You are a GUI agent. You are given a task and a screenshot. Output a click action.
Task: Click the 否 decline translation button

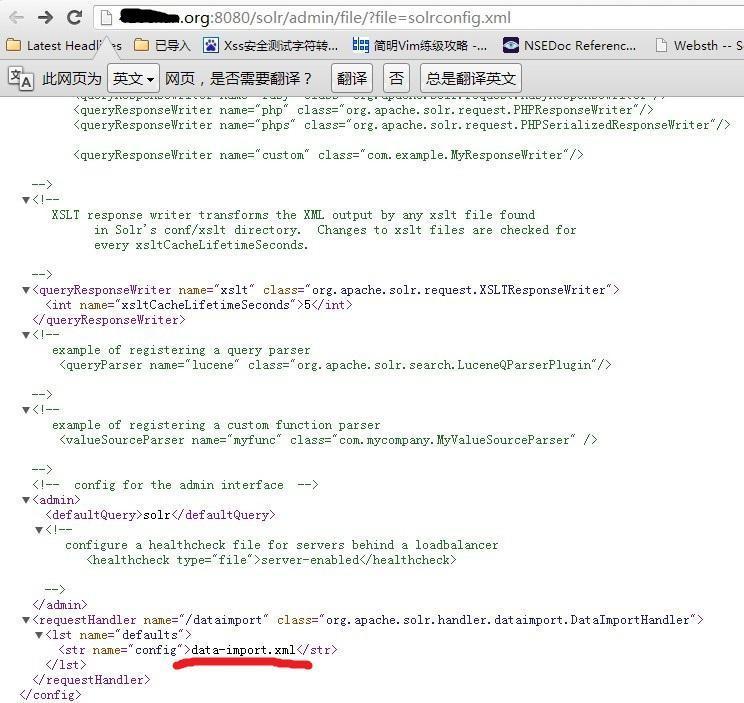point(396,78)
